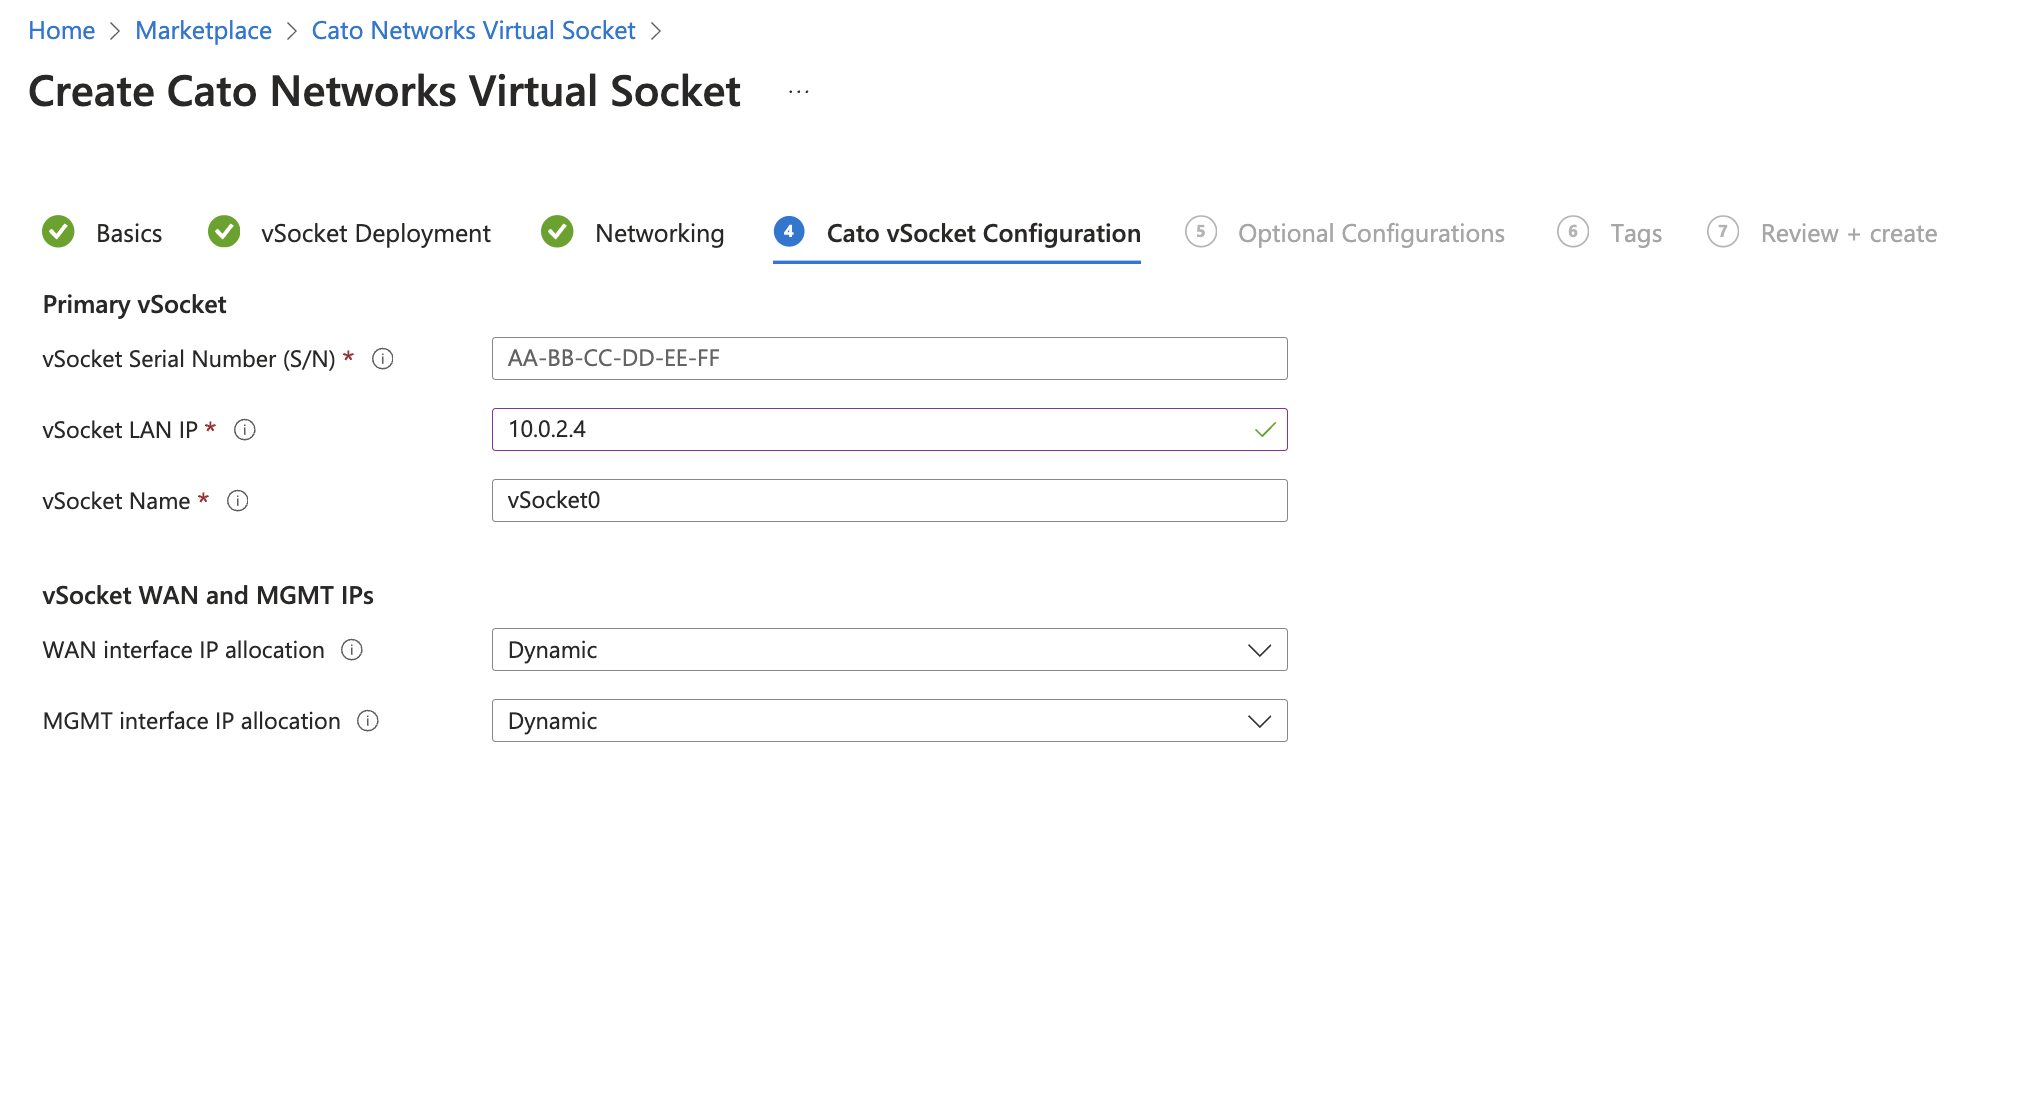
Task: Click the info icon next to vSocket Serial Number
Action: tap(384, 359)
